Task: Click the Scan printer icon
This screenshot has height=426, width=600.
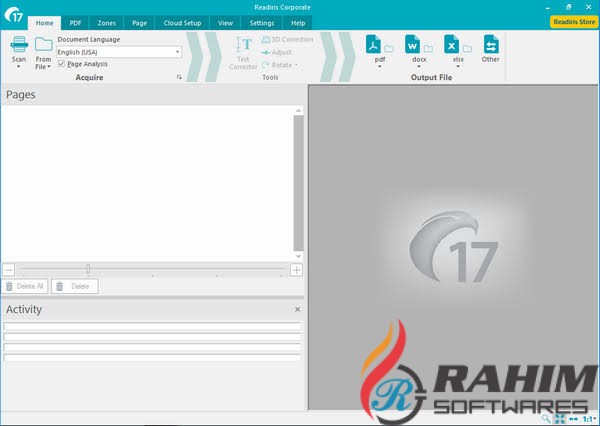Action: [x=19, y=44]
